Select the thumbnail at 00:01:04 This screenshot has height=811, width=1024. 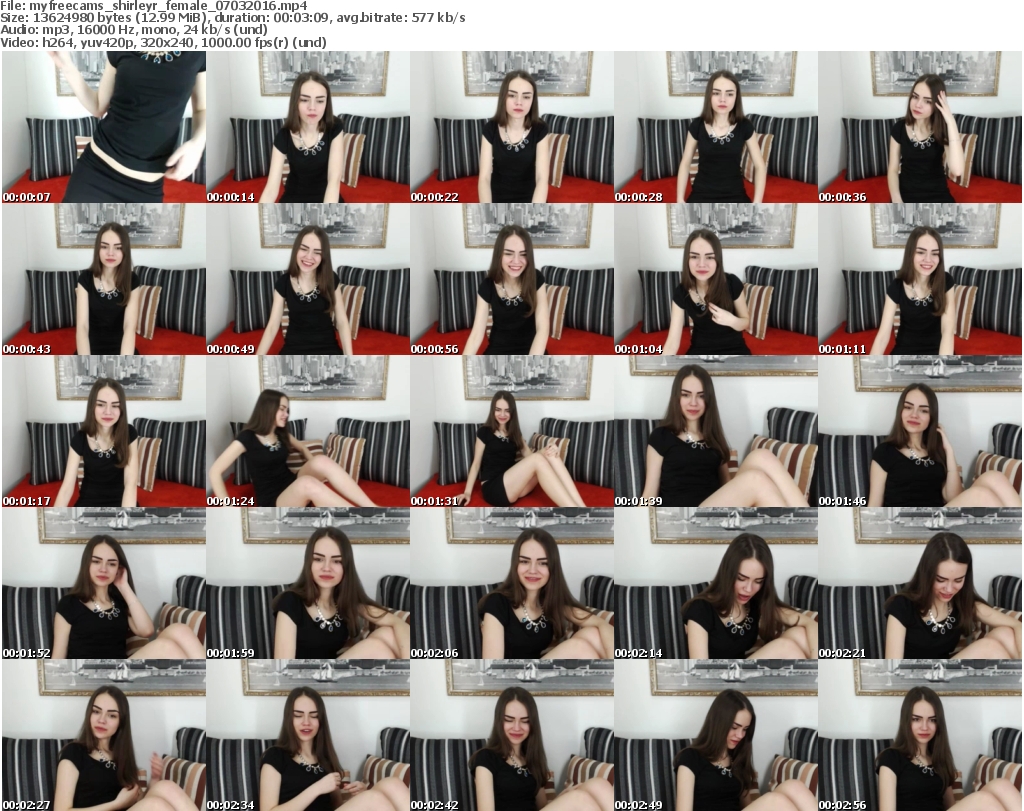tap(716, 279)
